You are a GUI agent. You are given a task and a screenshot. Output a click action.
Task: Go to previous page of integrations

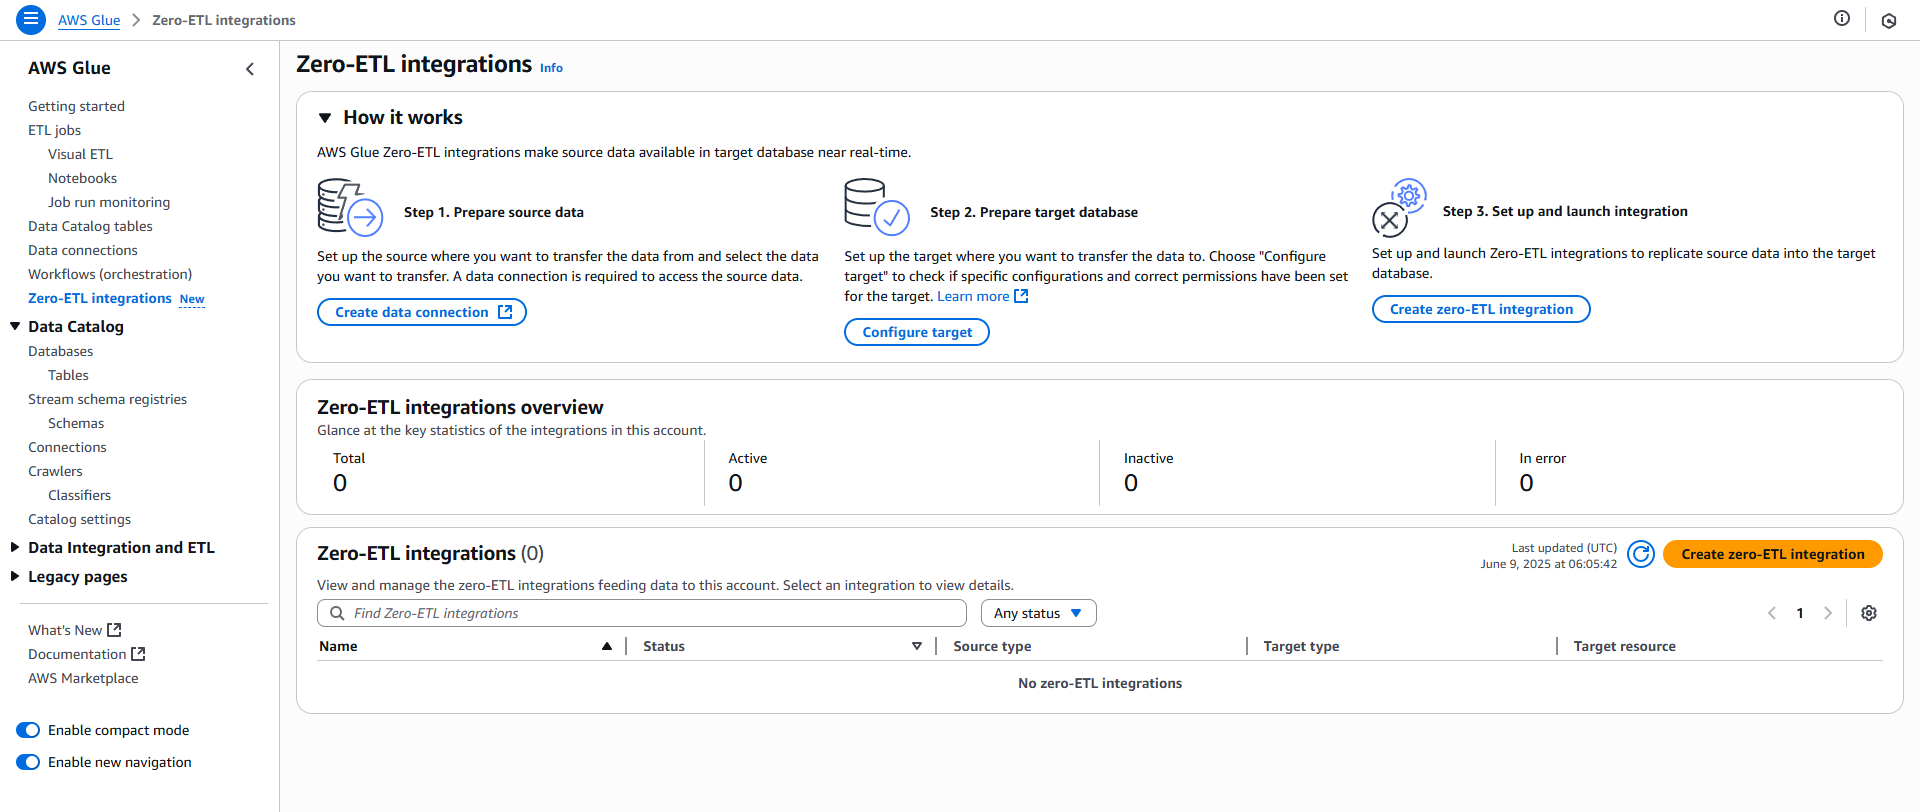click(x=1772, y=613)
